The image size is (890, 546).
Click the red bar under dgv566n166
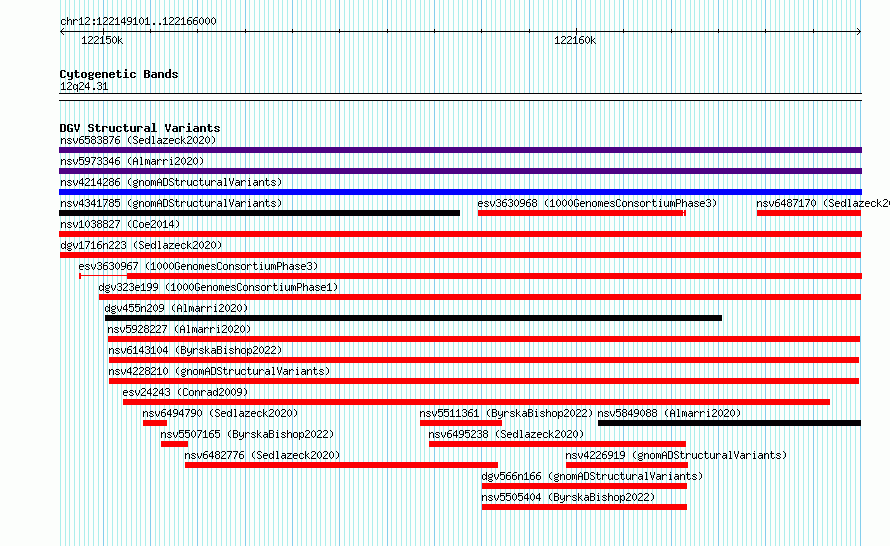(584, 486)
